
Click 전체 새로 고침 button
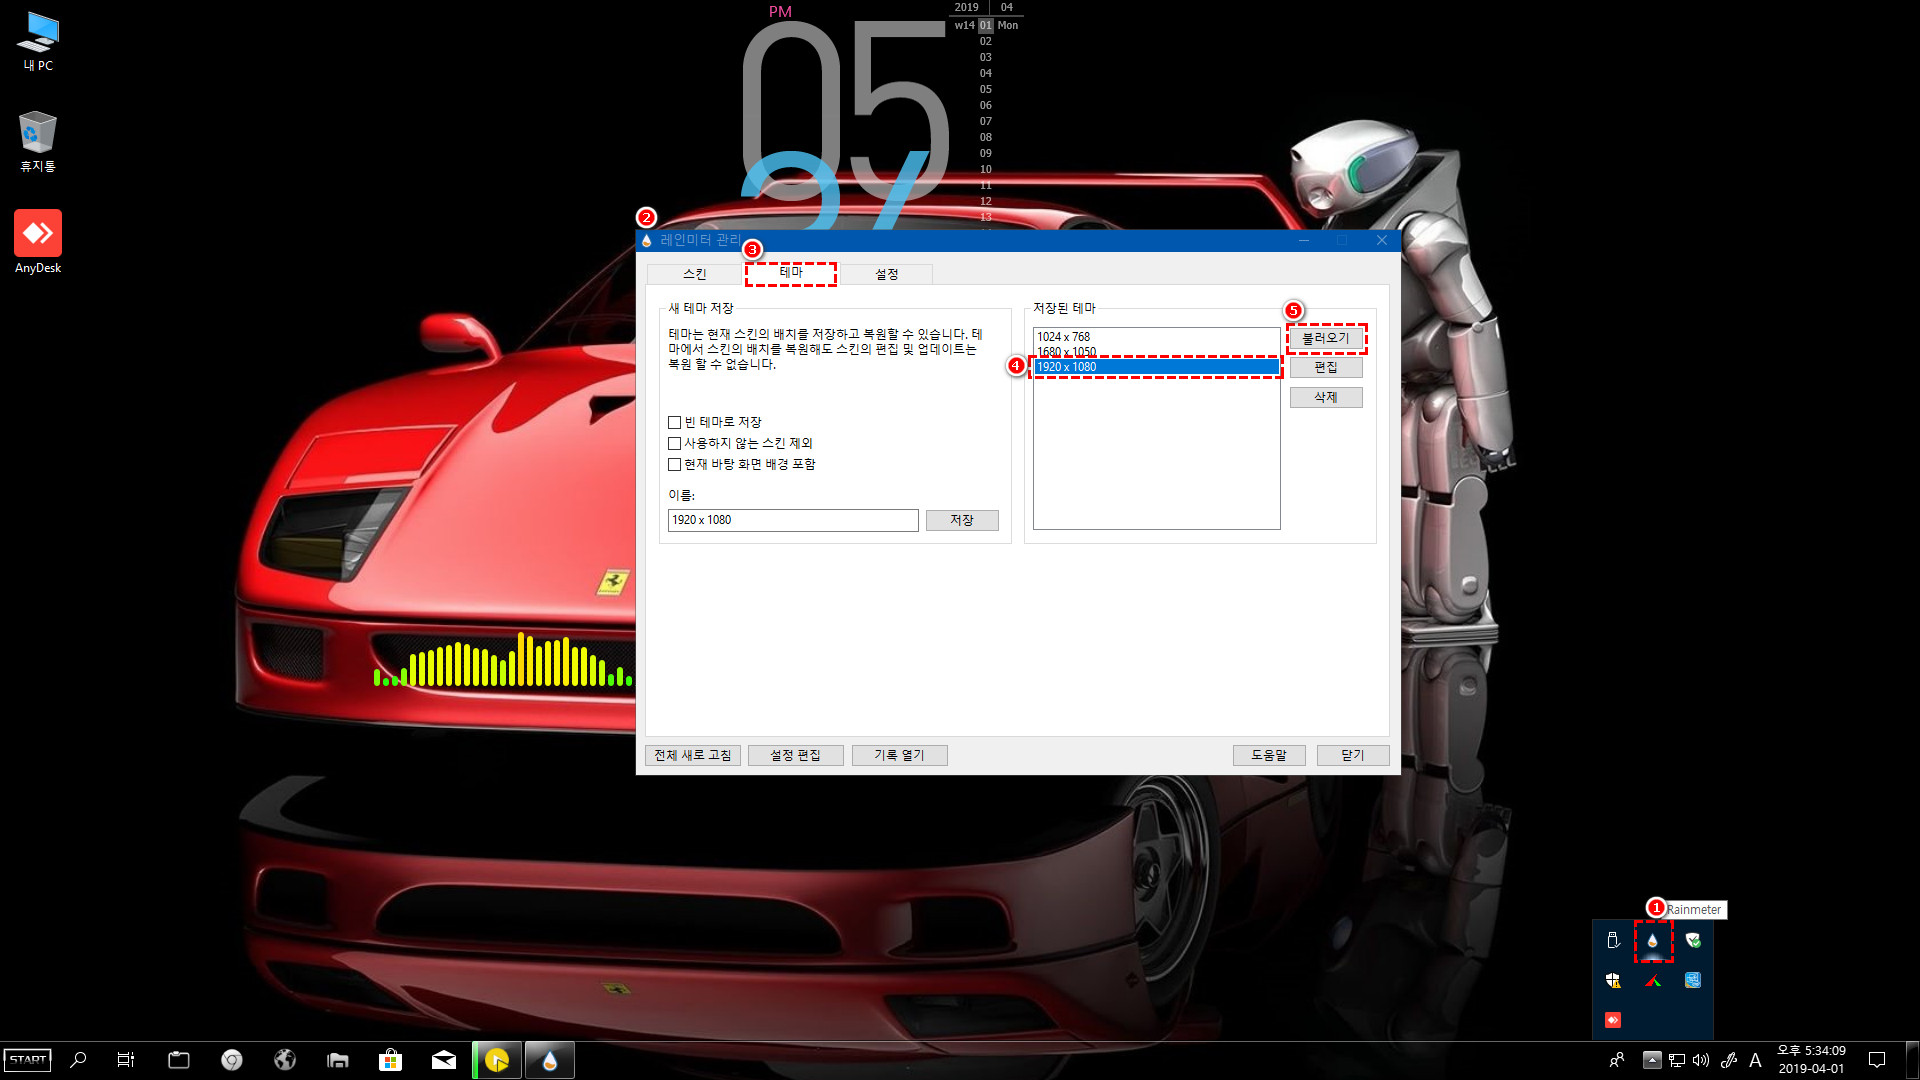(x=693, y=756)
